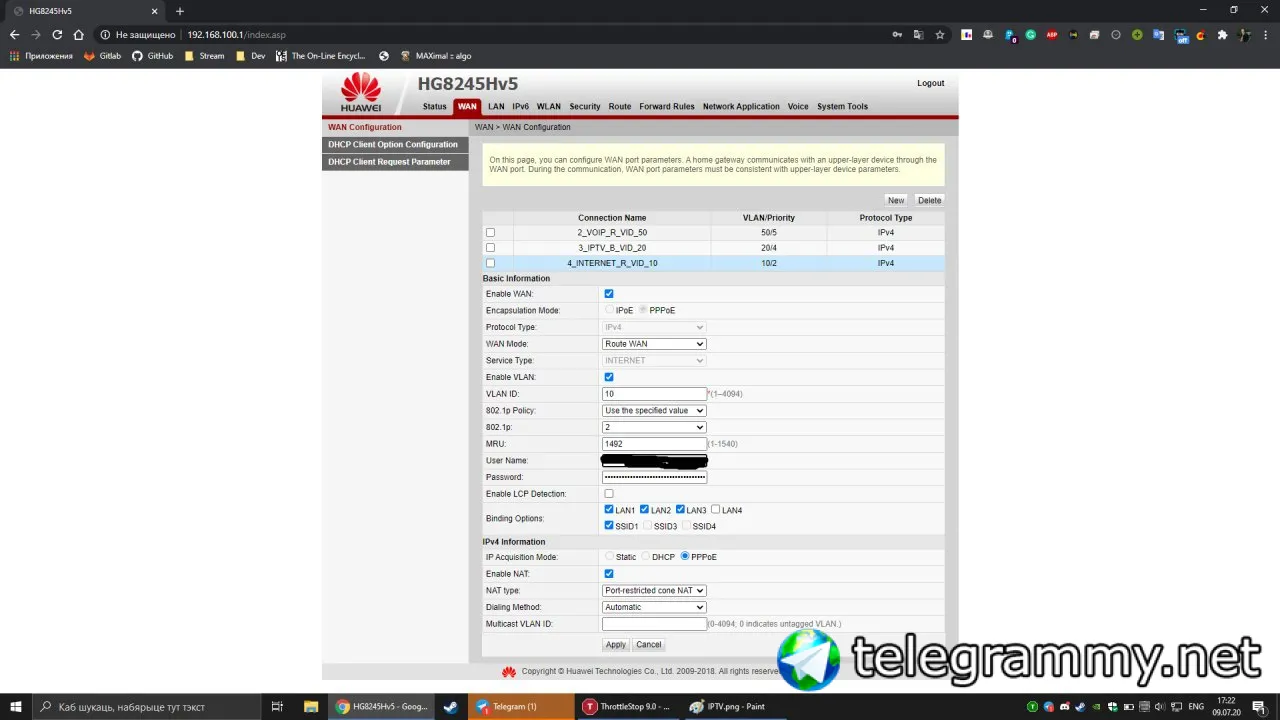Open the Gitlab bookmark

[x=103, y=56]
